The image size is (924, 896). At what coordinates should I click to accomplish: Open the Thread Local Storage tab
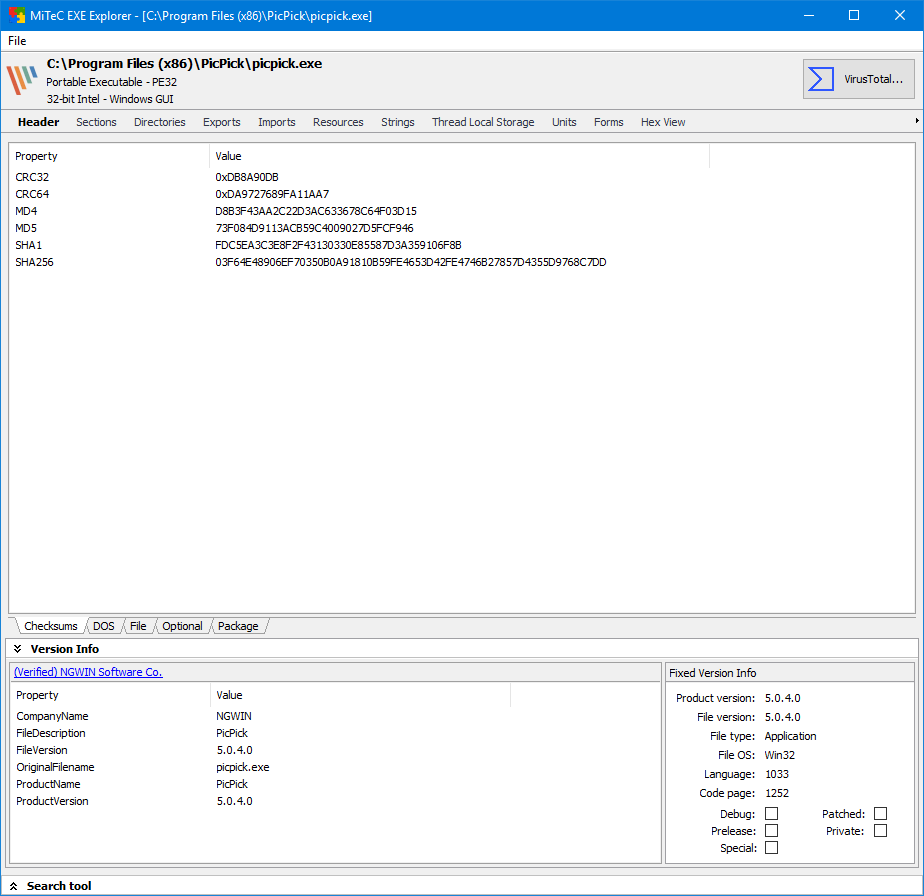coord(483,122)
